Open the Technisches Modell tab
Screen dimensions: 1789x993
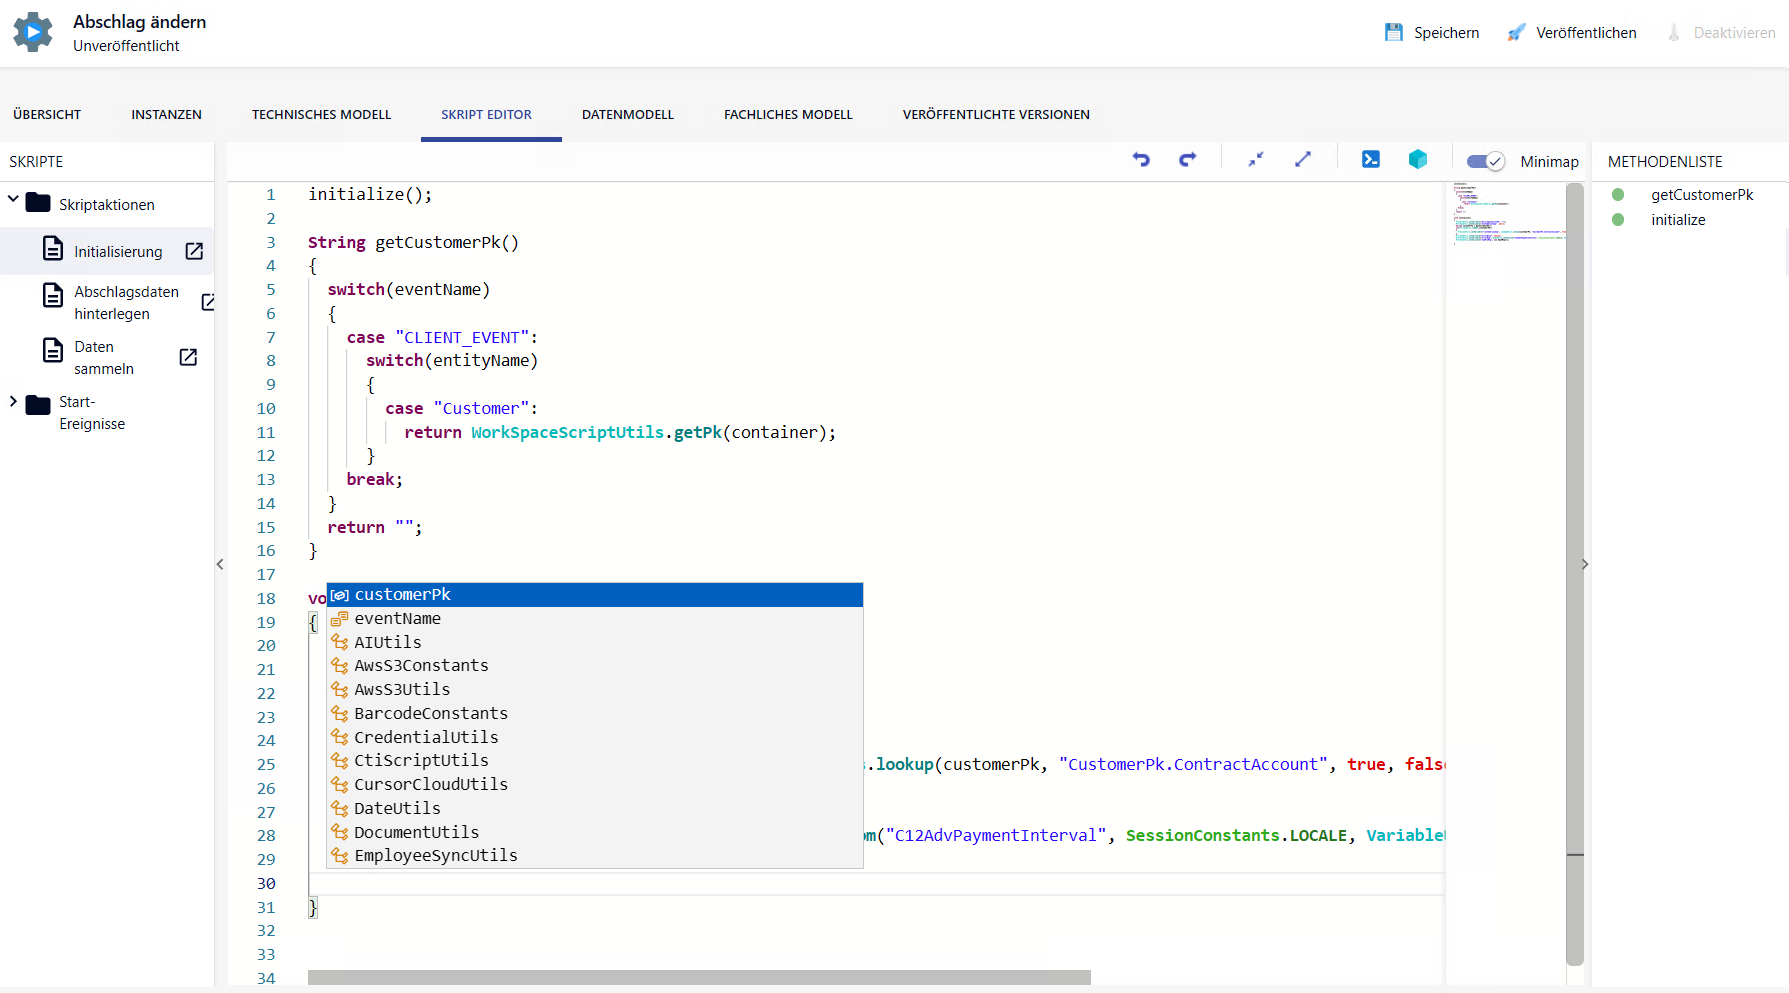321,115
